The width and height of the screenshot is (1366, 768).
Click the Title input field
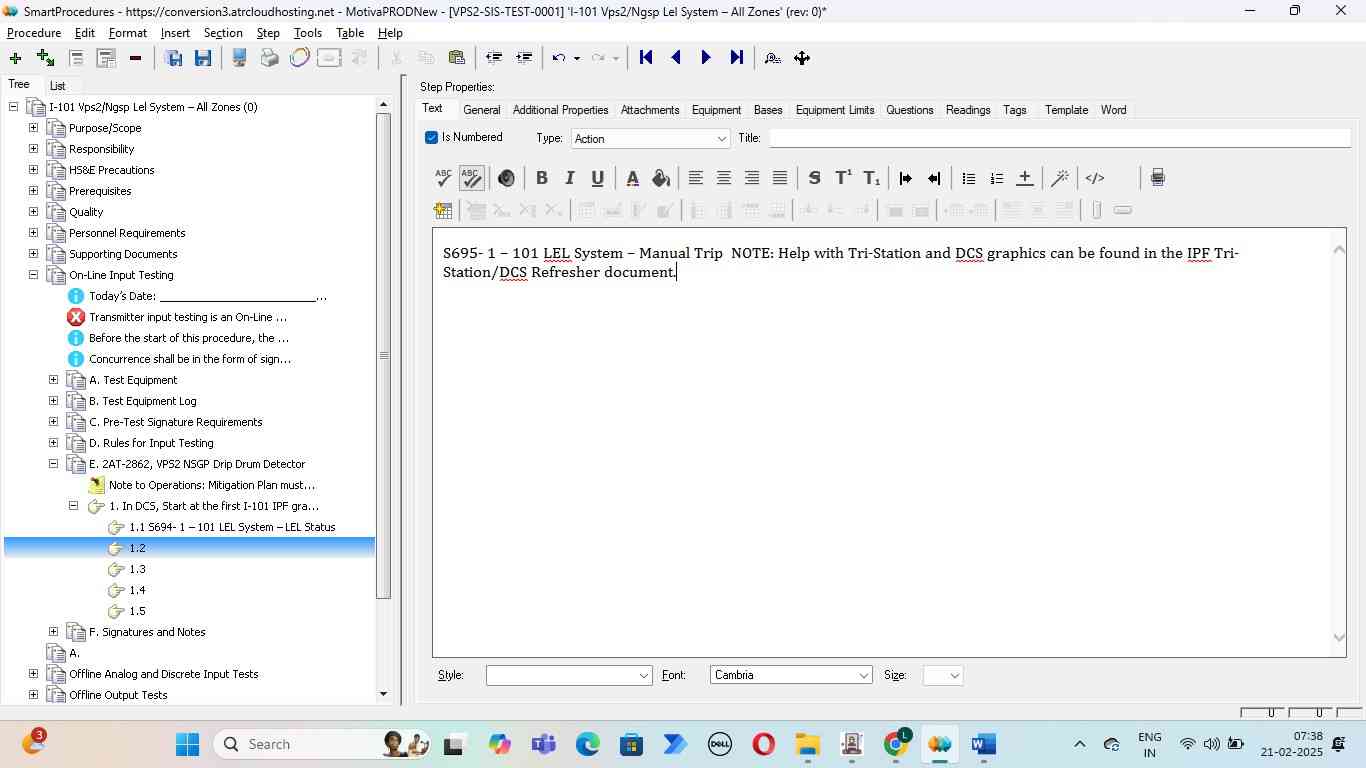click(1058, 139)
